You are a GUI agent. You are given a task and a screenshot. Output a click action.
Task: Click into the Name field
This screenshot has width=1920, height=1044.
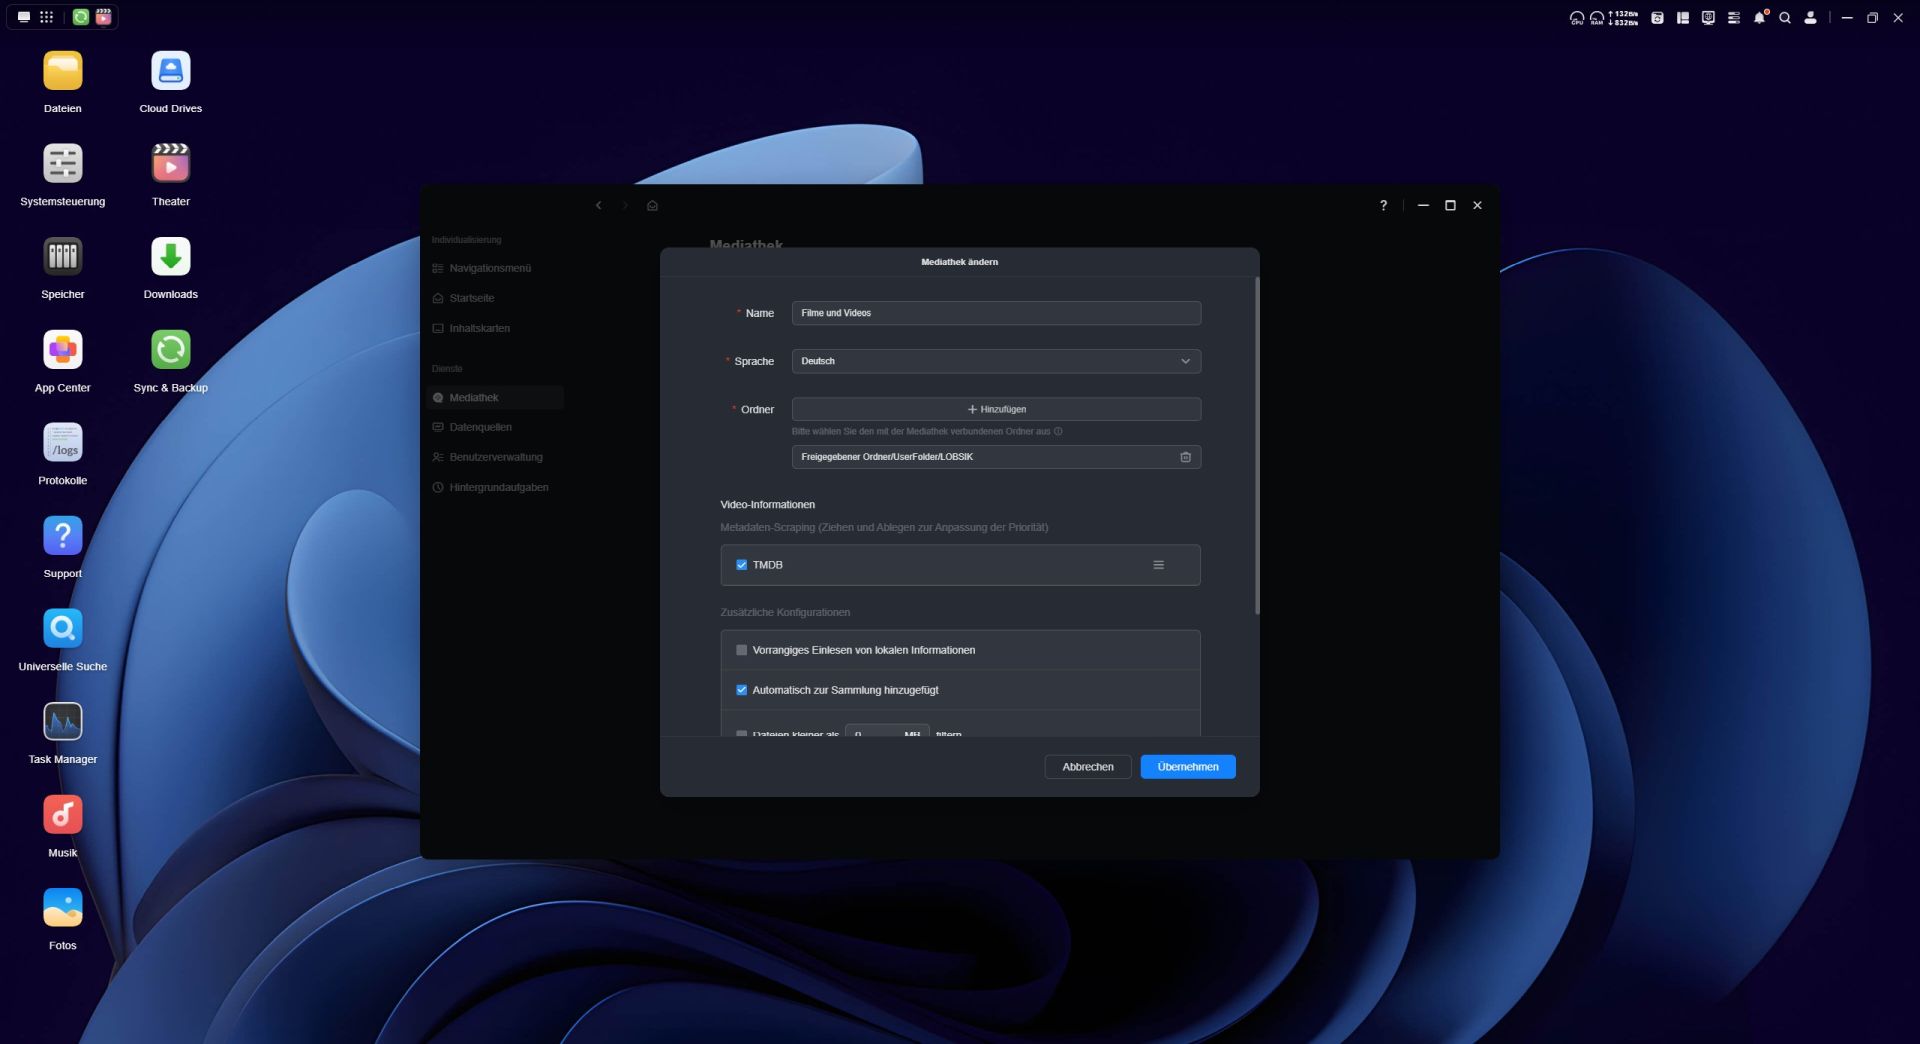pyautogui.click(x=995, y=313)
